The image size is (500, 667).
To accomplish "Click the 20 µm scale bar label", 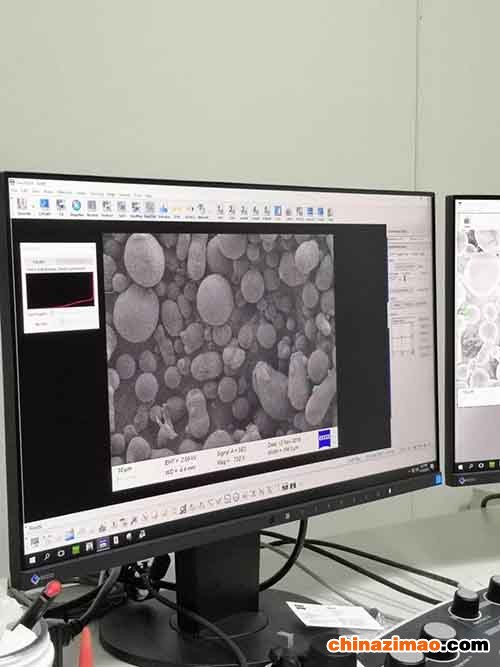I will 125,470.
